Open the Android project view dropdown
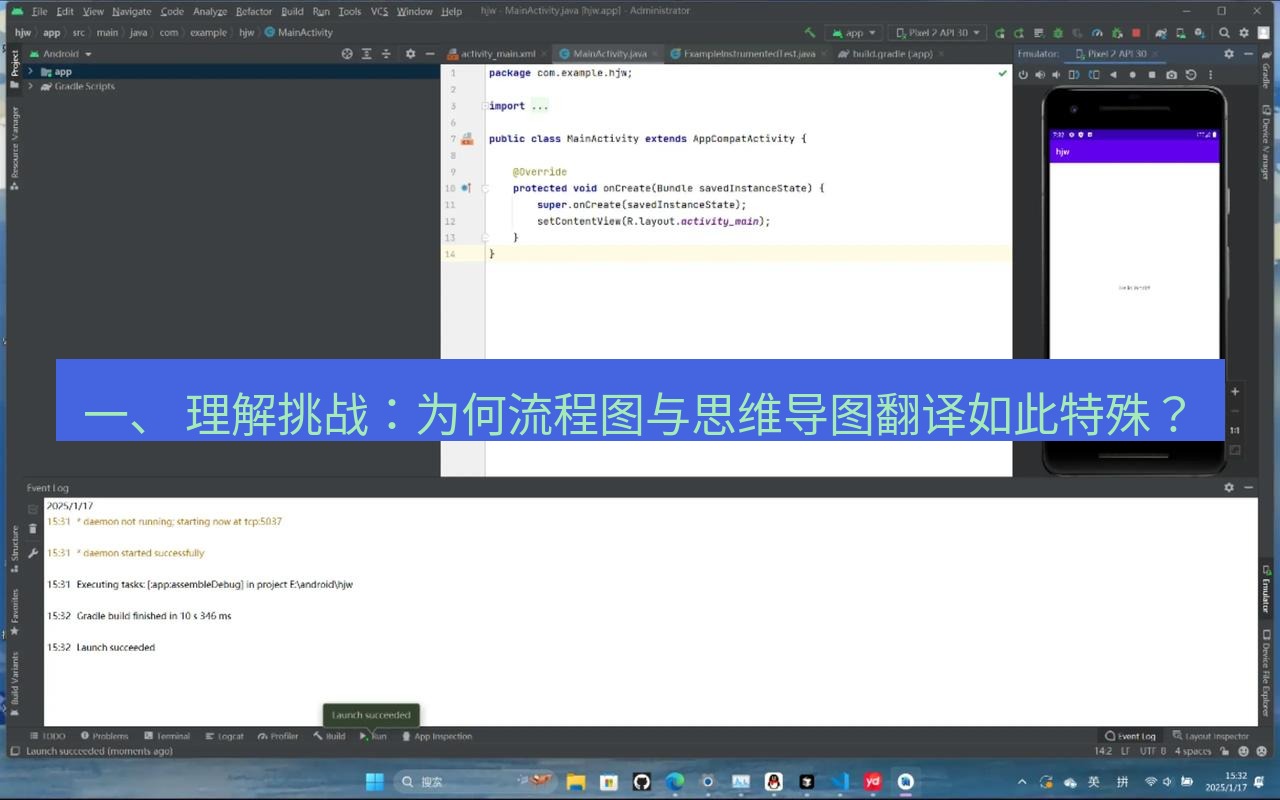The height and width of the screenshot is (800, 1280). [61, 54]
